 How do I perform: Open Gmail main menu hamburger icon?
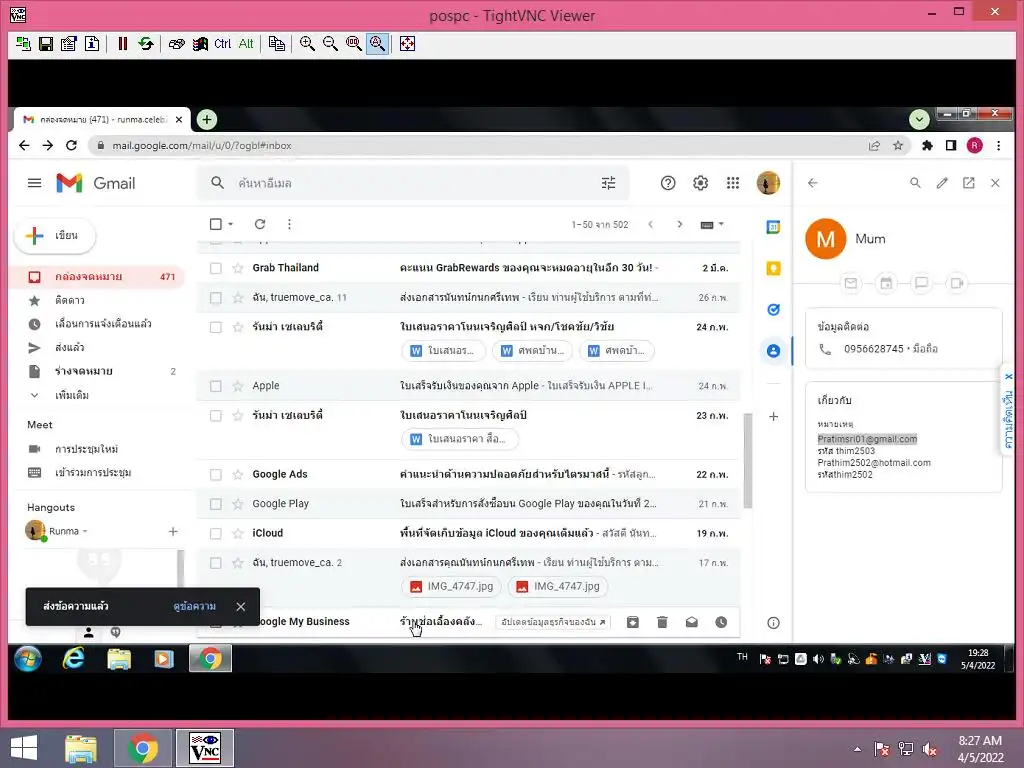click(x=35, y=183)
